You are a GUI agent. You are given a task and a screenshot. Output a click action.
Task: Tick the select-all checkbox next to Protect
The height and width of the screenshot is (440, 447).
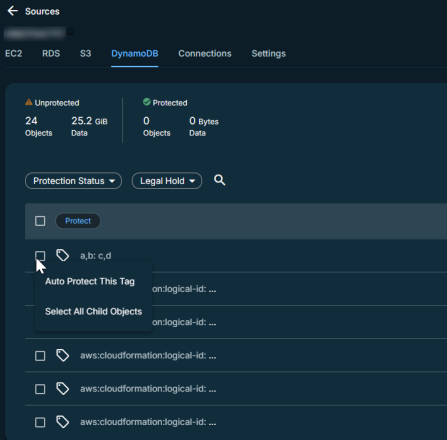click(40, 221)
